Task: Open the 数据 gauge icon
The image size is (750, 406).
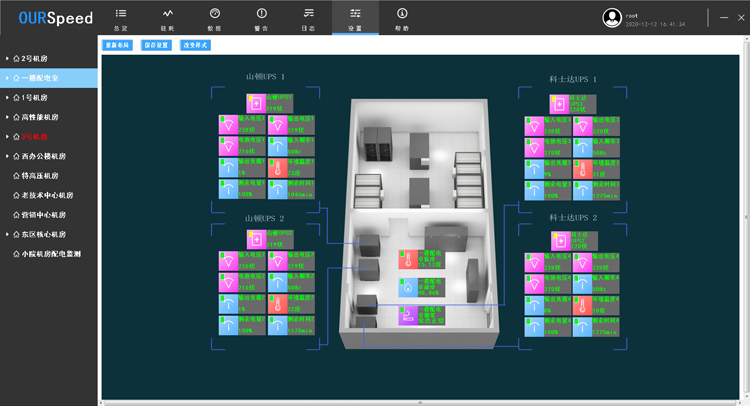Action: tap(214, 18)
